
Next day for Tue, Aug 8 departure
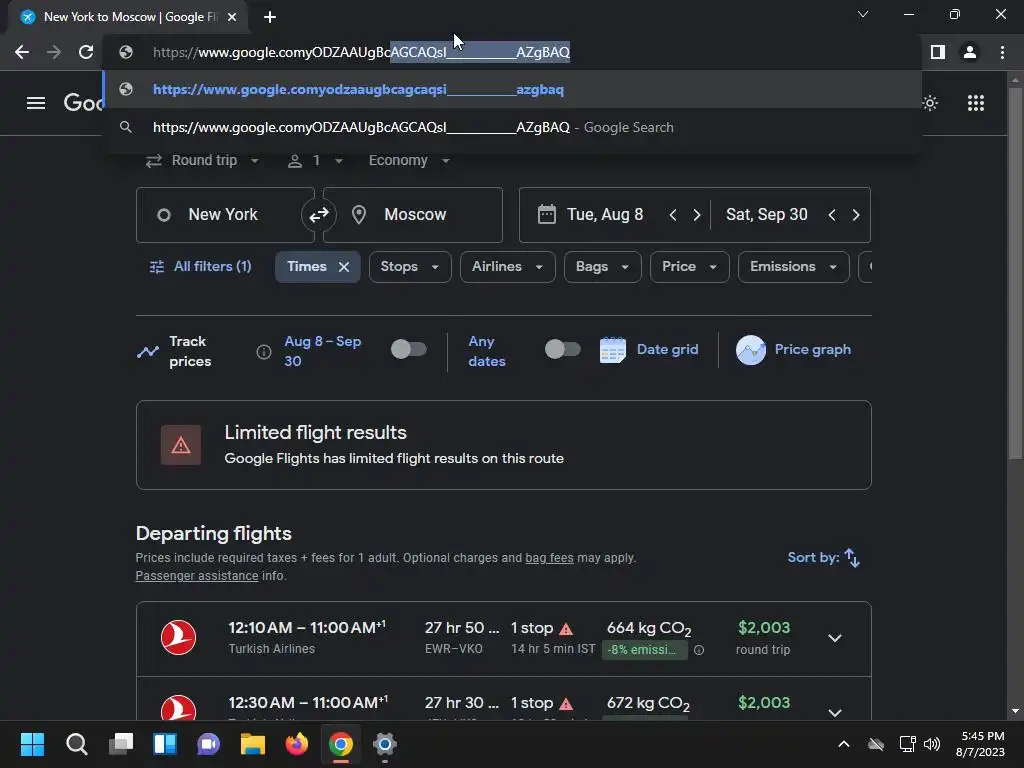pos(697,215)
